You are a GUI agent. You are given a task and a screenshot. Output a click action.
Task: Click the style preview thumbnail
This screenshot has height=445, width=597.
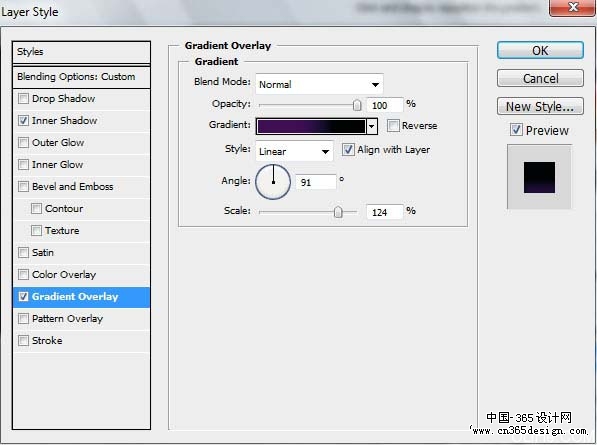[539, 177]
